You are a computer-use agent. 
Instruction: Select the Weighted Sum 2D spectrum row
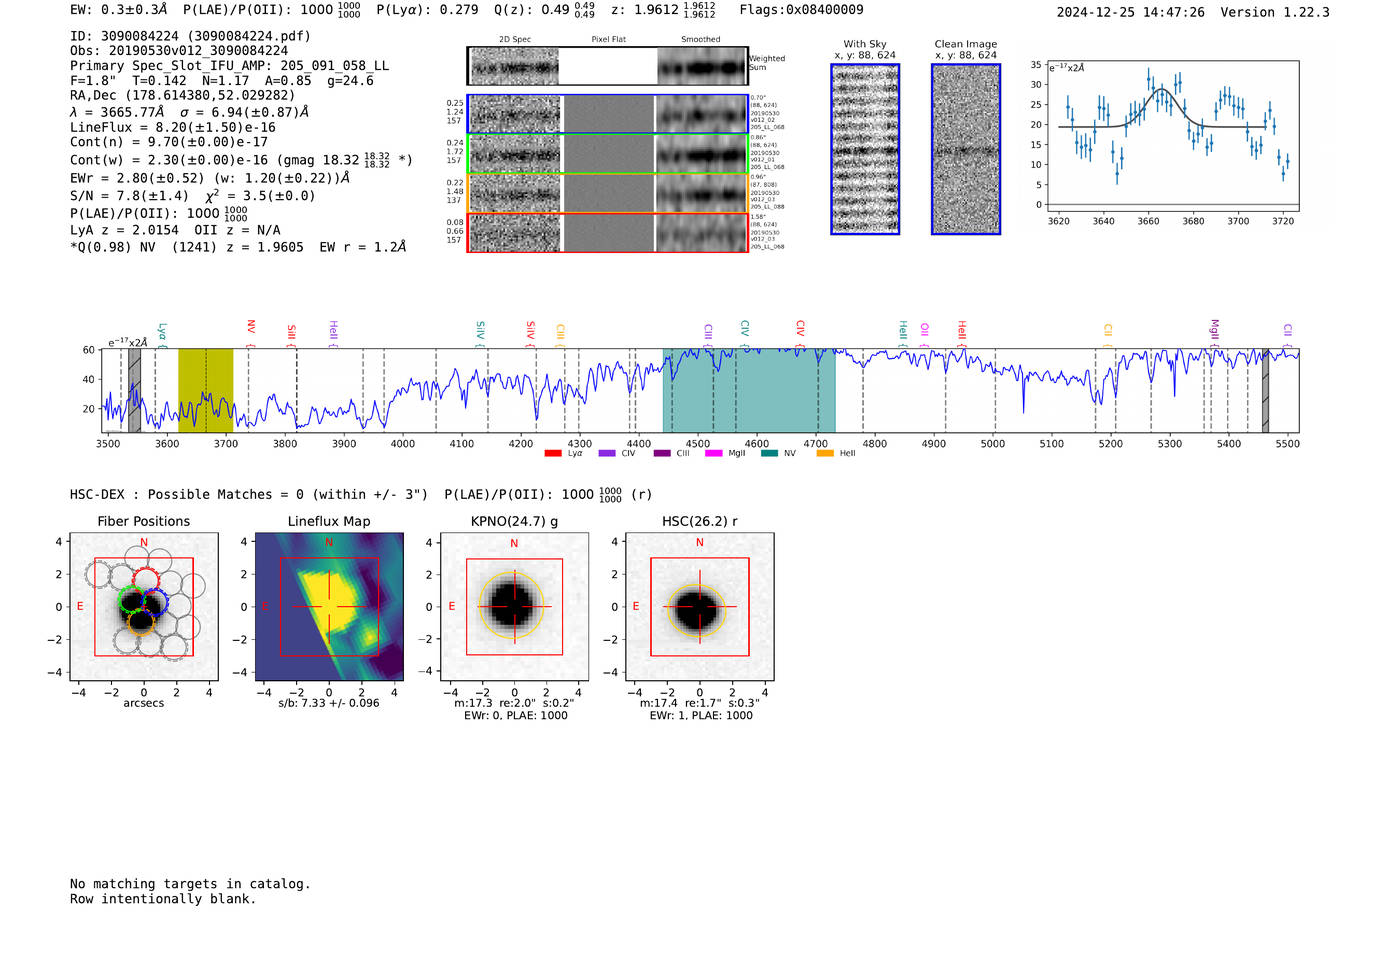(608, 66)
